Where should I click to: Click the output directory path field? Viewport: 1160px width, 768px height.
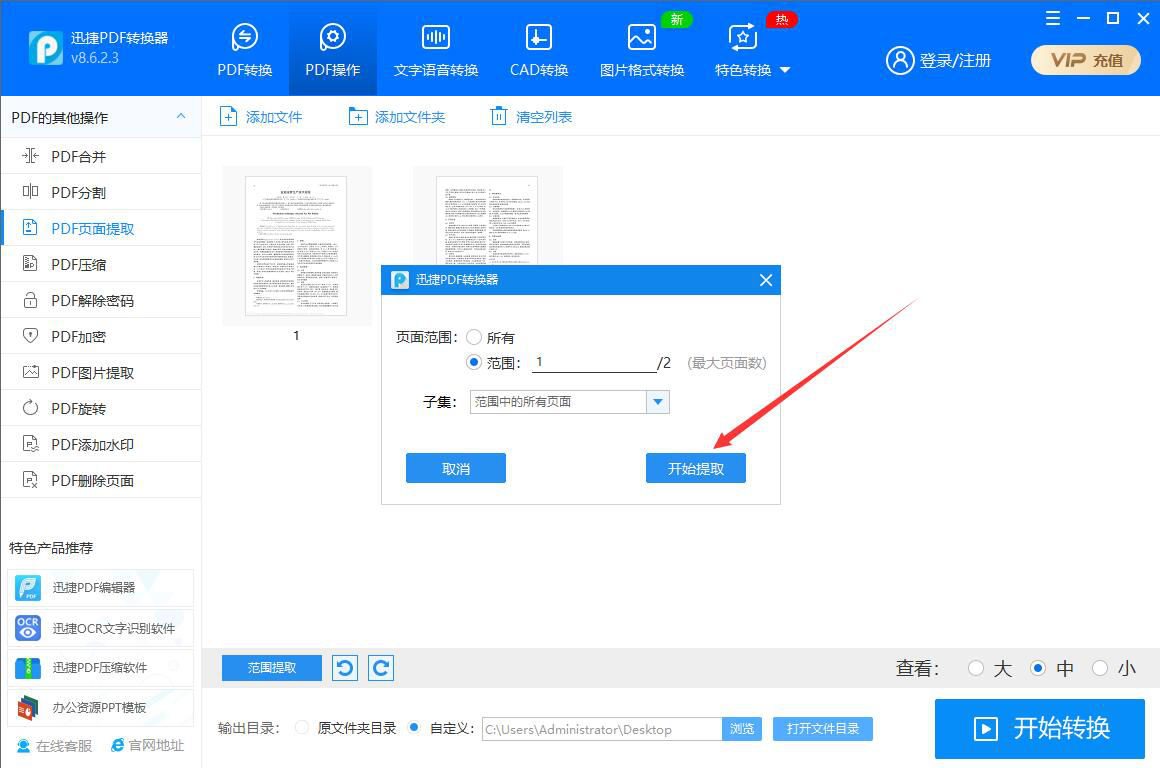tap(601, 729)
